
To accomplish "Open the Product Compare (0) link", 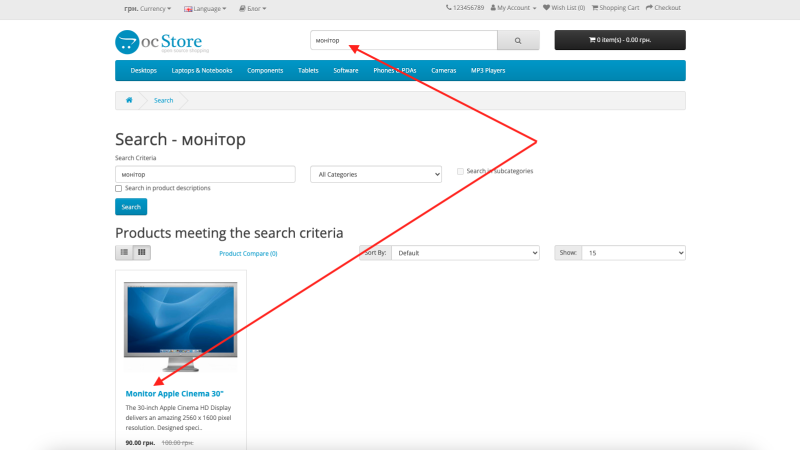I will [x=248, y=254].
